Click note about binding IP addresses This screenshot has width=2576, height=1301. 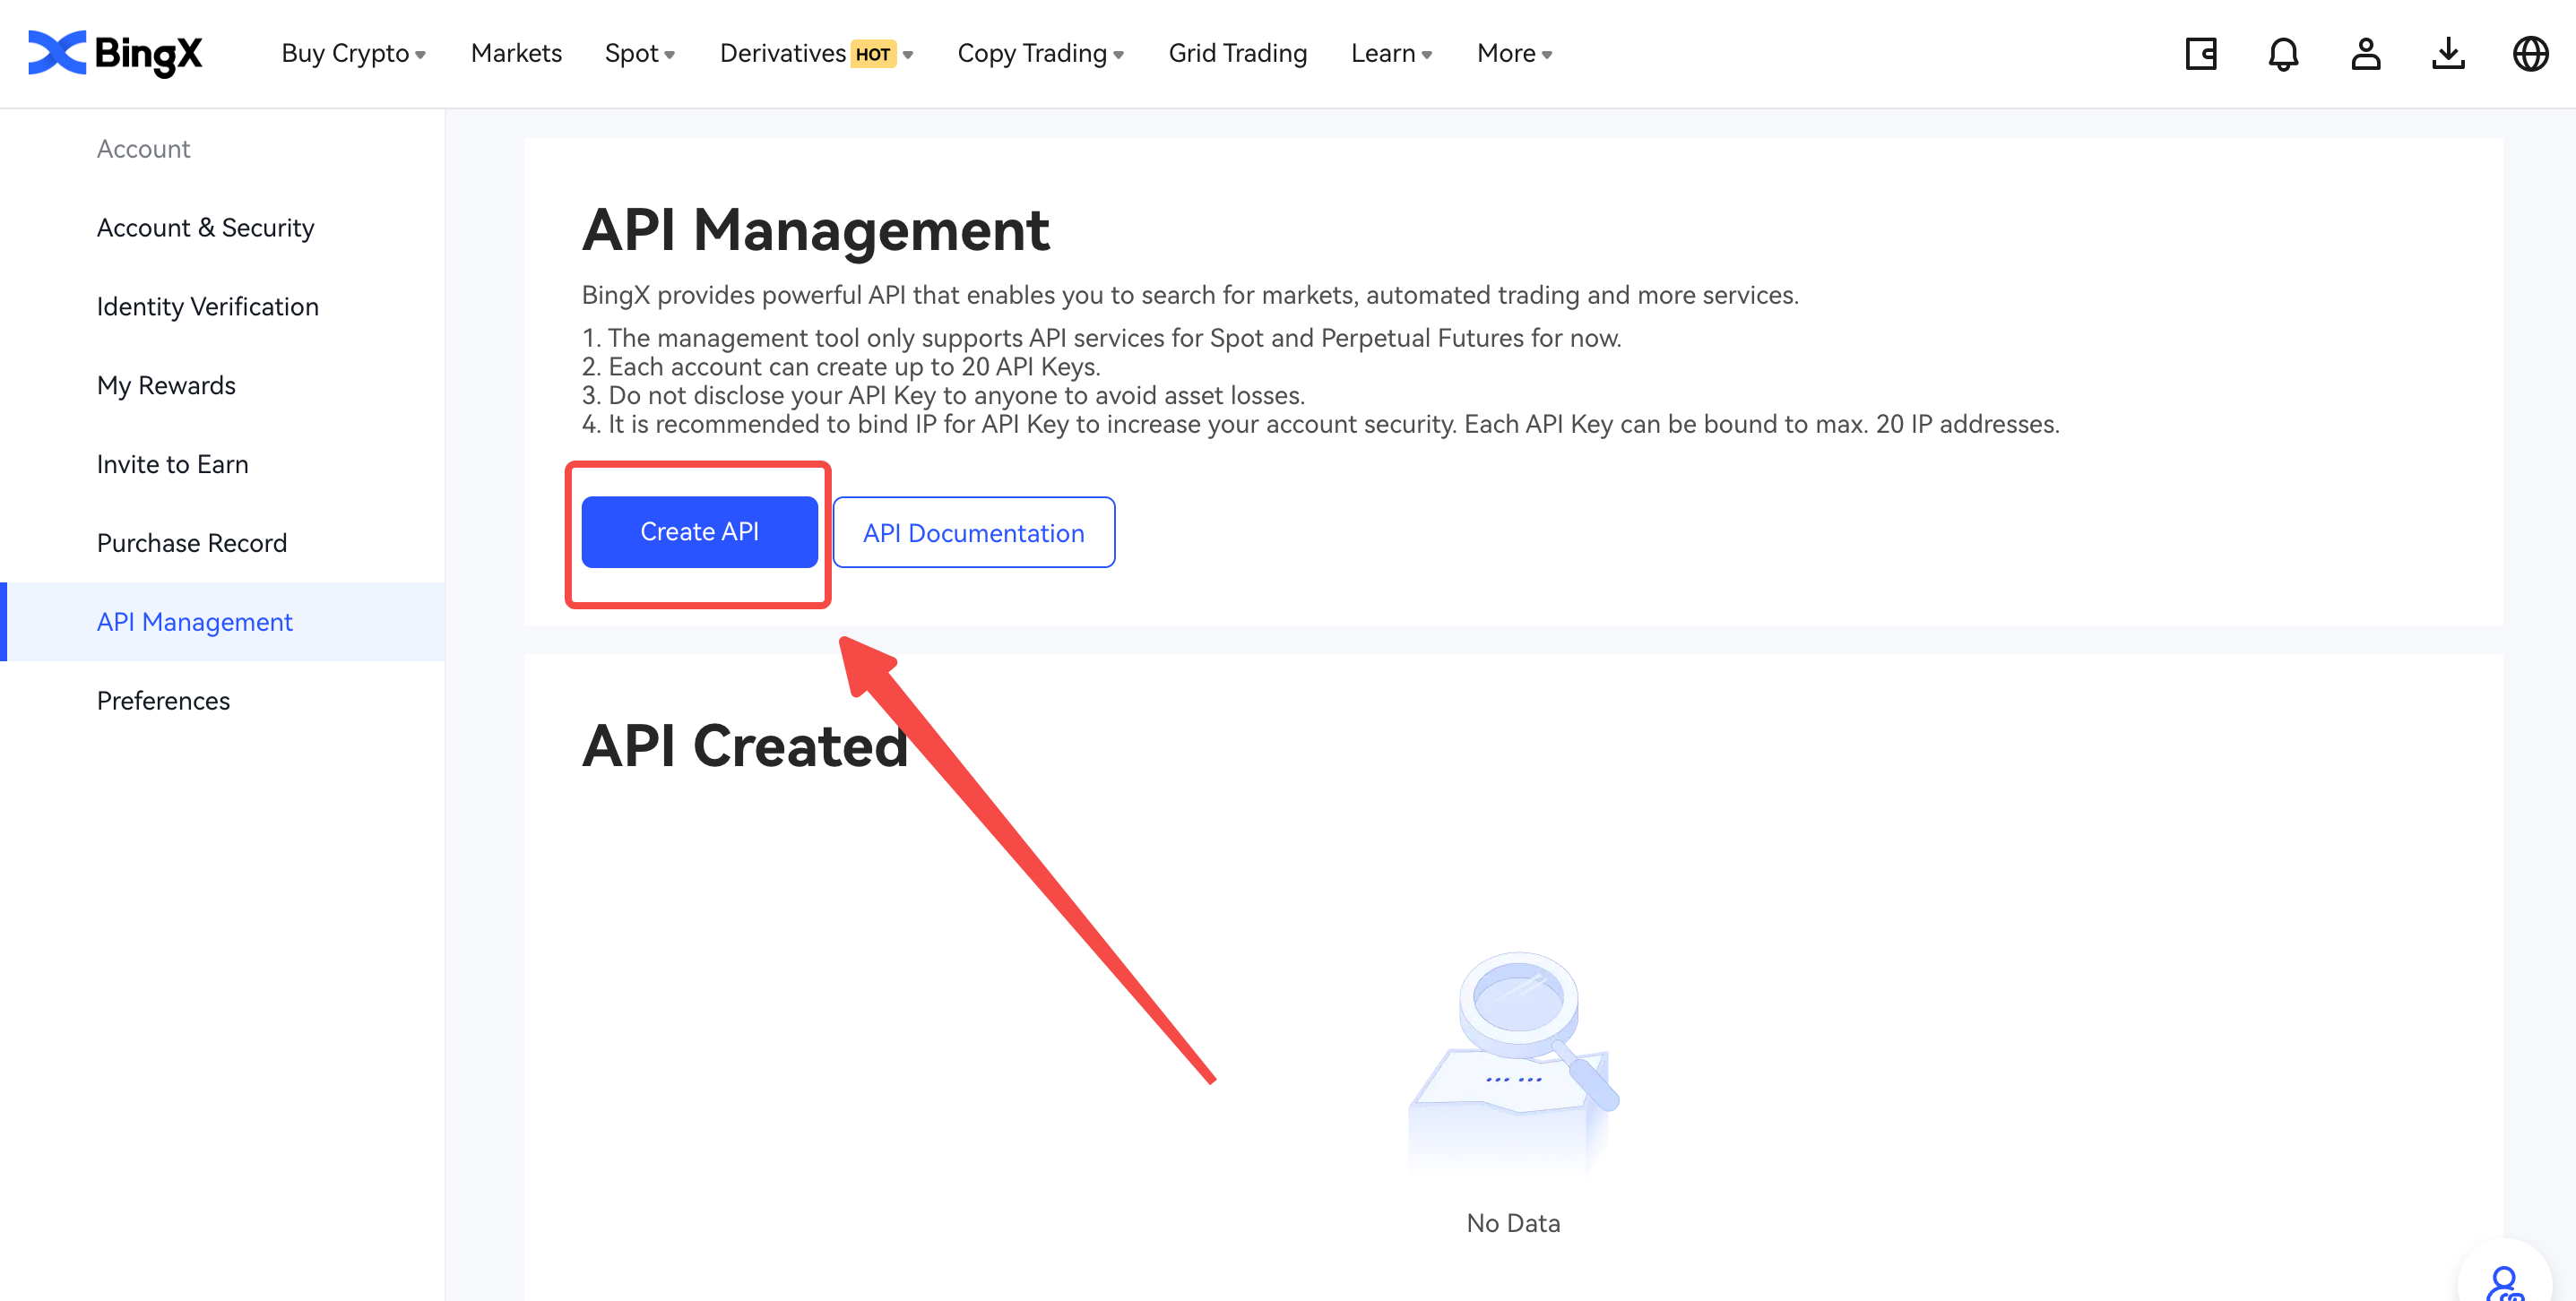click(1320, 424)
